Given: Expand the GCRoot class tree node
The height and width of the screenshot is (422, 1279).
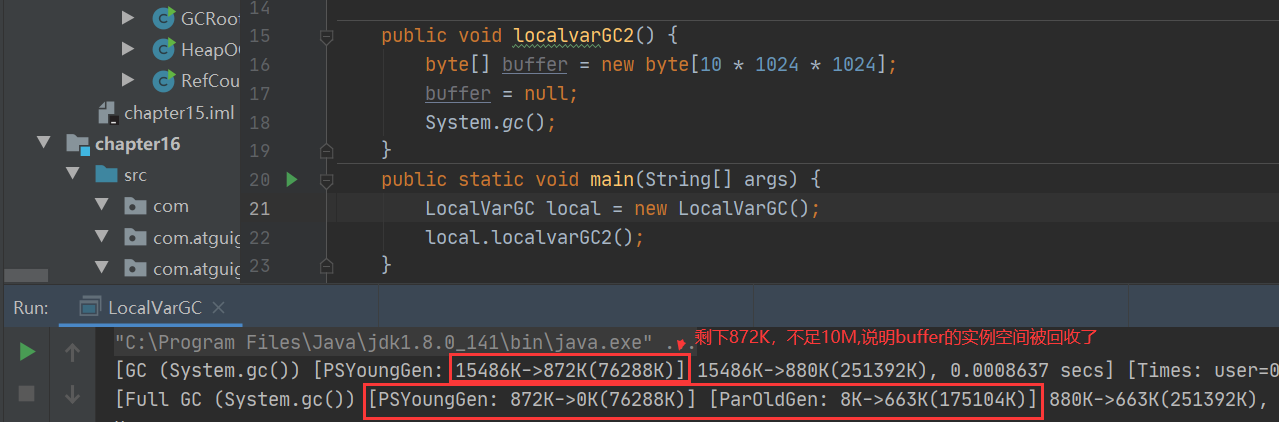Looking at the screenshot, I should pos(127,18).
